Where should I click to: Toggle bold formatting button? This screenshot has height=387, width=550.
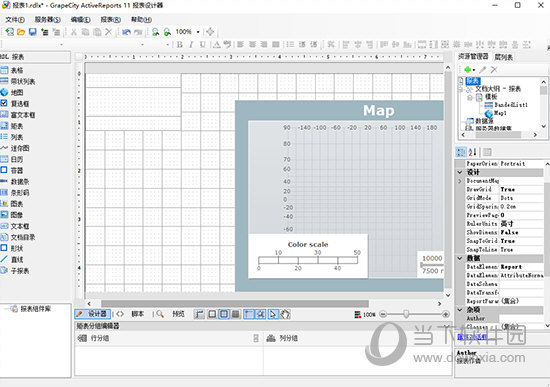coord(180,45)
